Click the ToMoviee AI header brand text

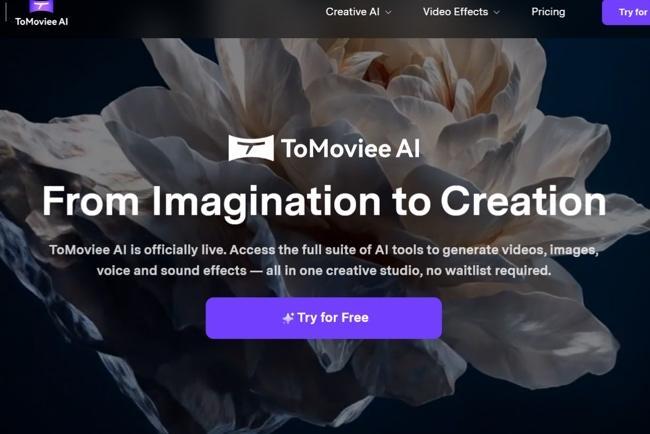[42, 21]
